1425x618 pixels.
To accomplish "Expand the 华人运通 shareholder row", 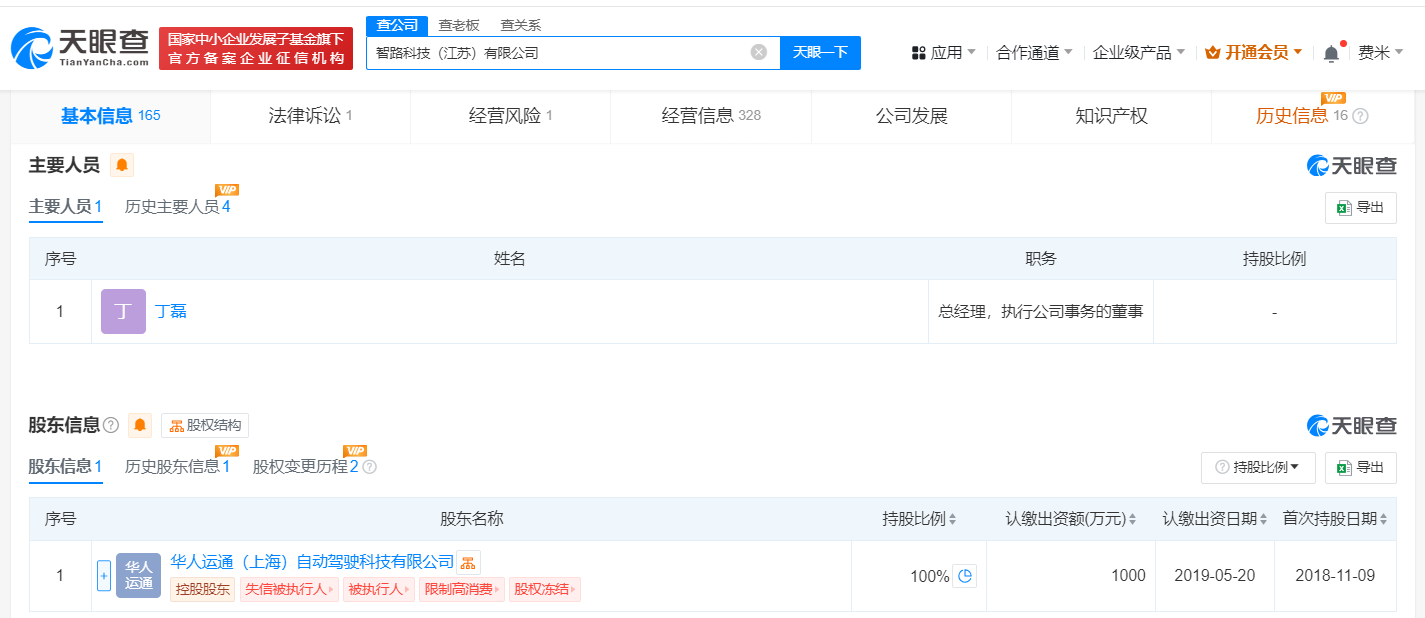I will point(103,576).
